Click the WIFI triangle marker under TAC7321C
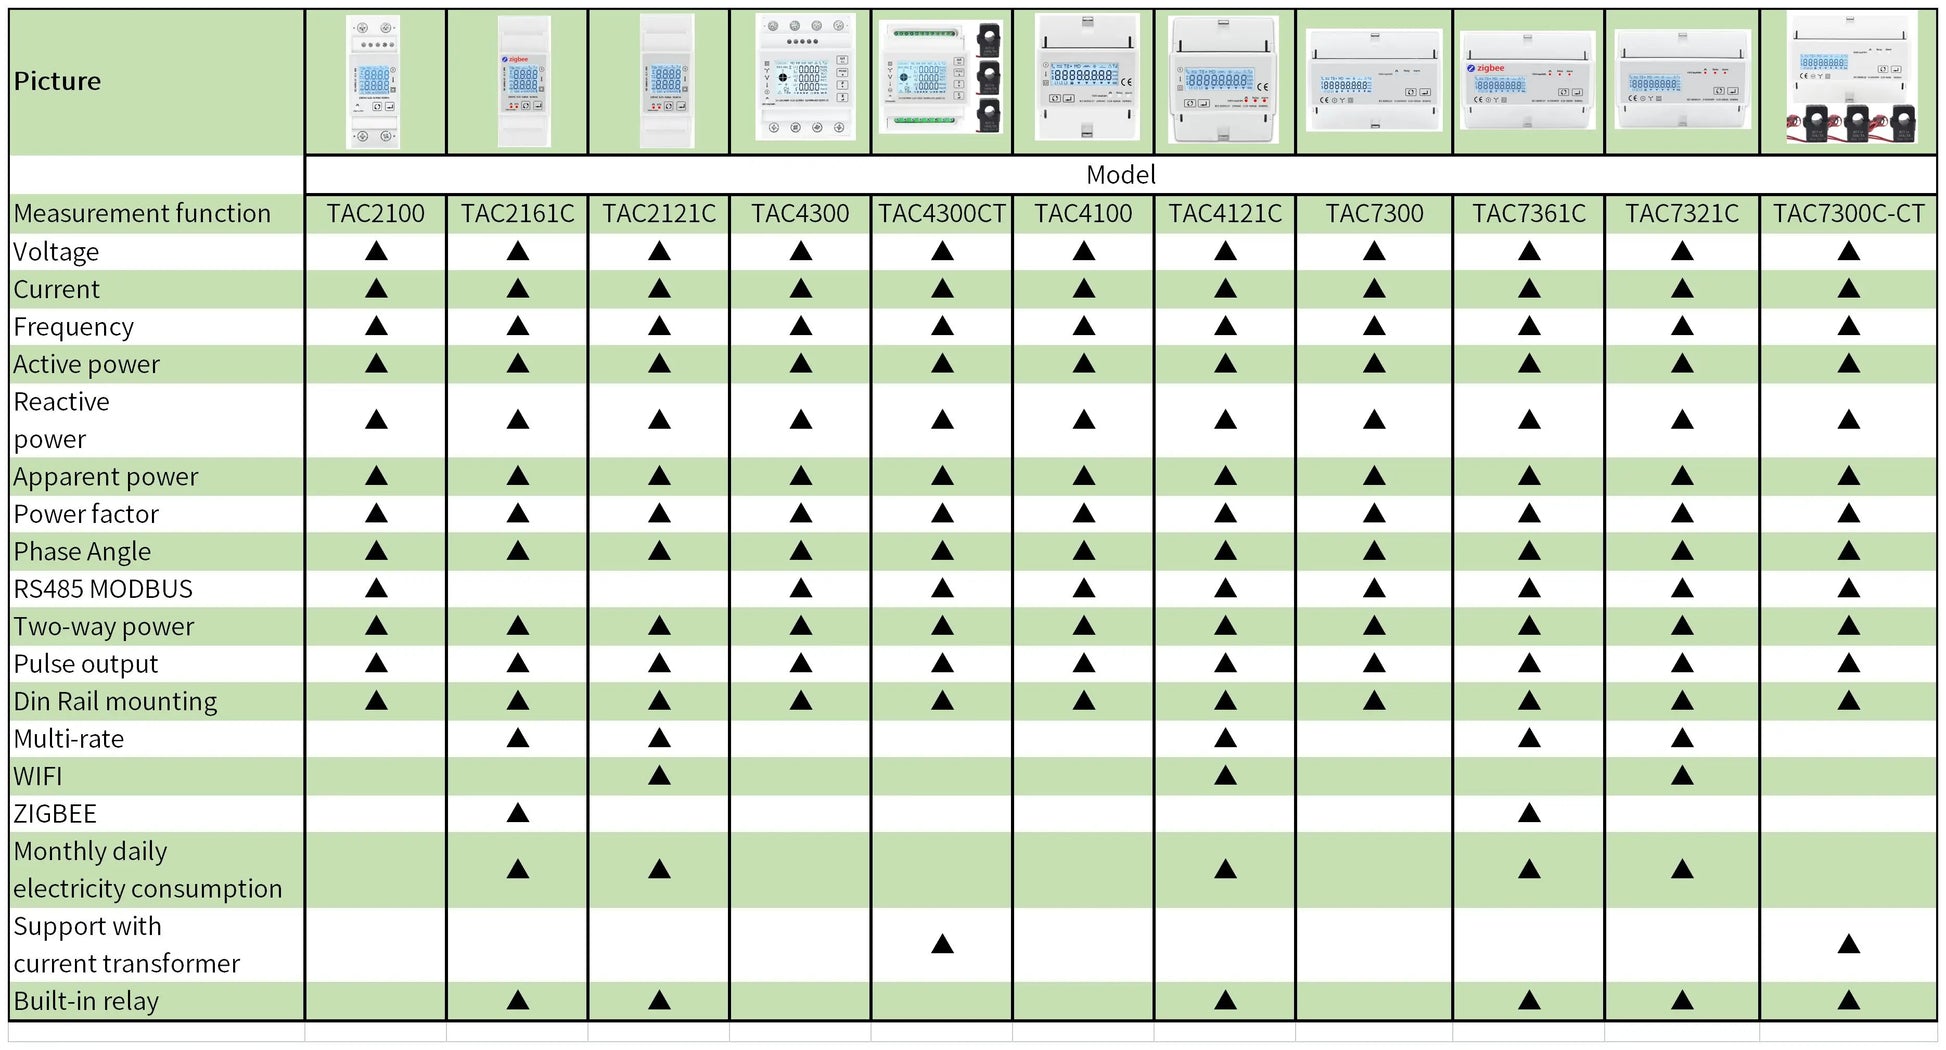 1682,776
